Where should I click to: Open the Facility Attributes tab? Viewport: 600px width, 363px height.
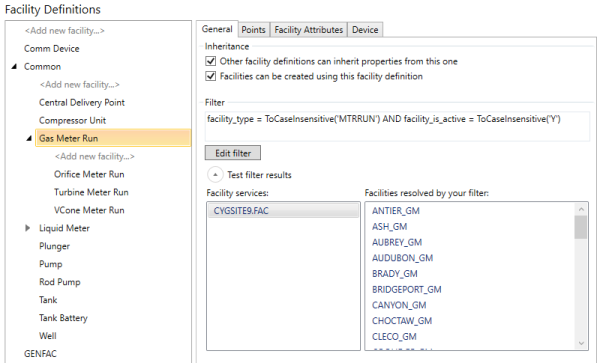(x=308, y=30)
